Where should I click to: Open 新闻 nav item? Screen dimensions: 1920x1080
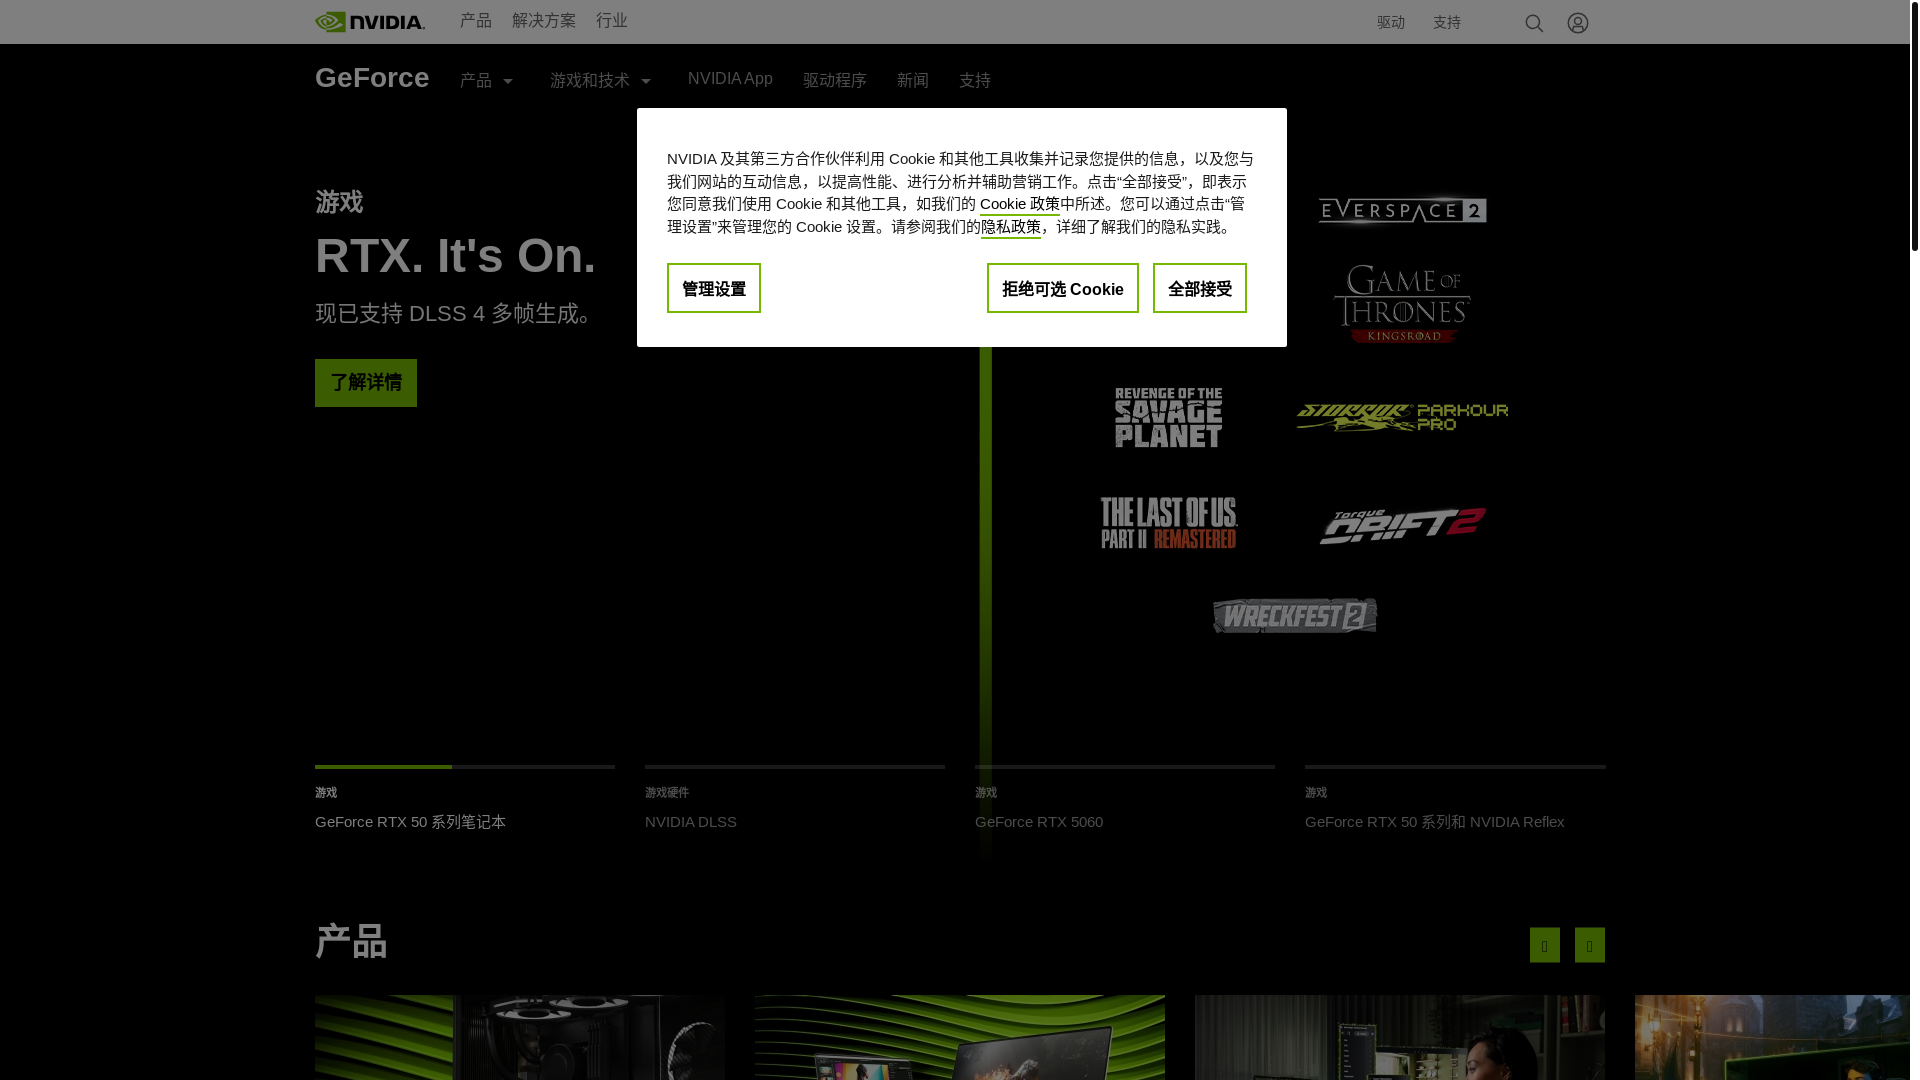(913, 80)
